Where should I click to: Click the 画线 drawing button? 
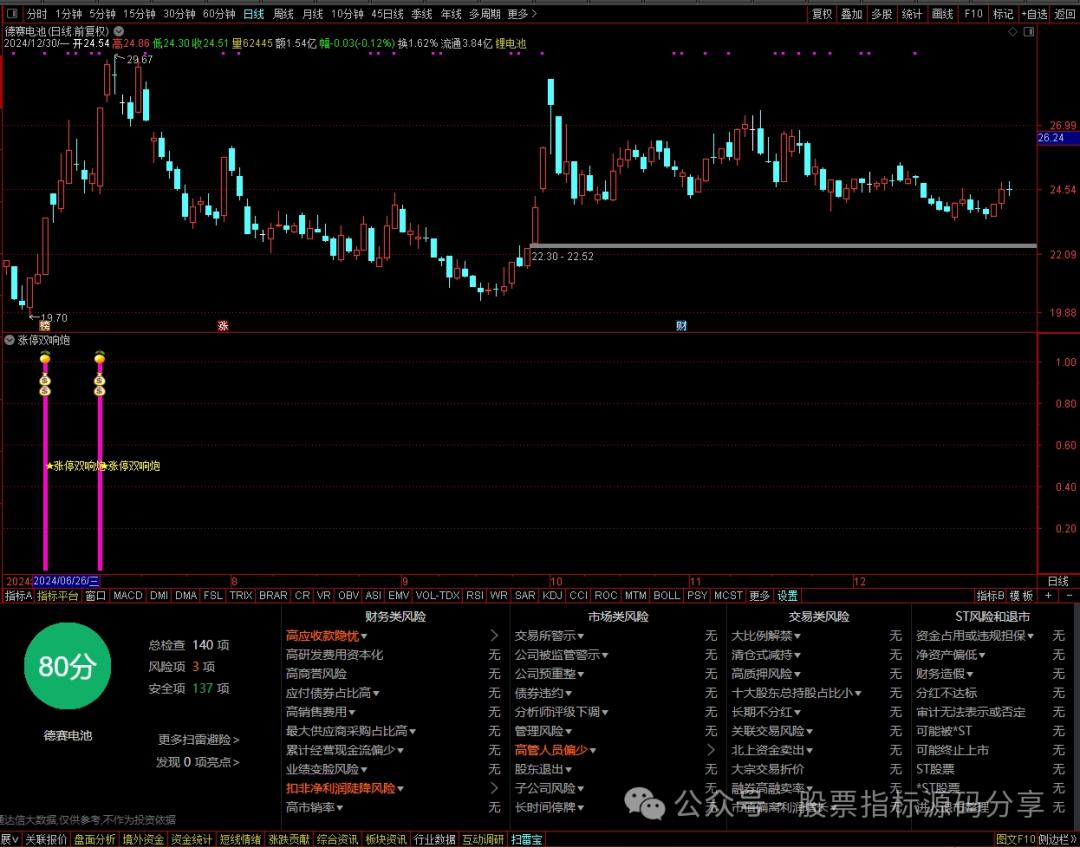coord(942,14)
